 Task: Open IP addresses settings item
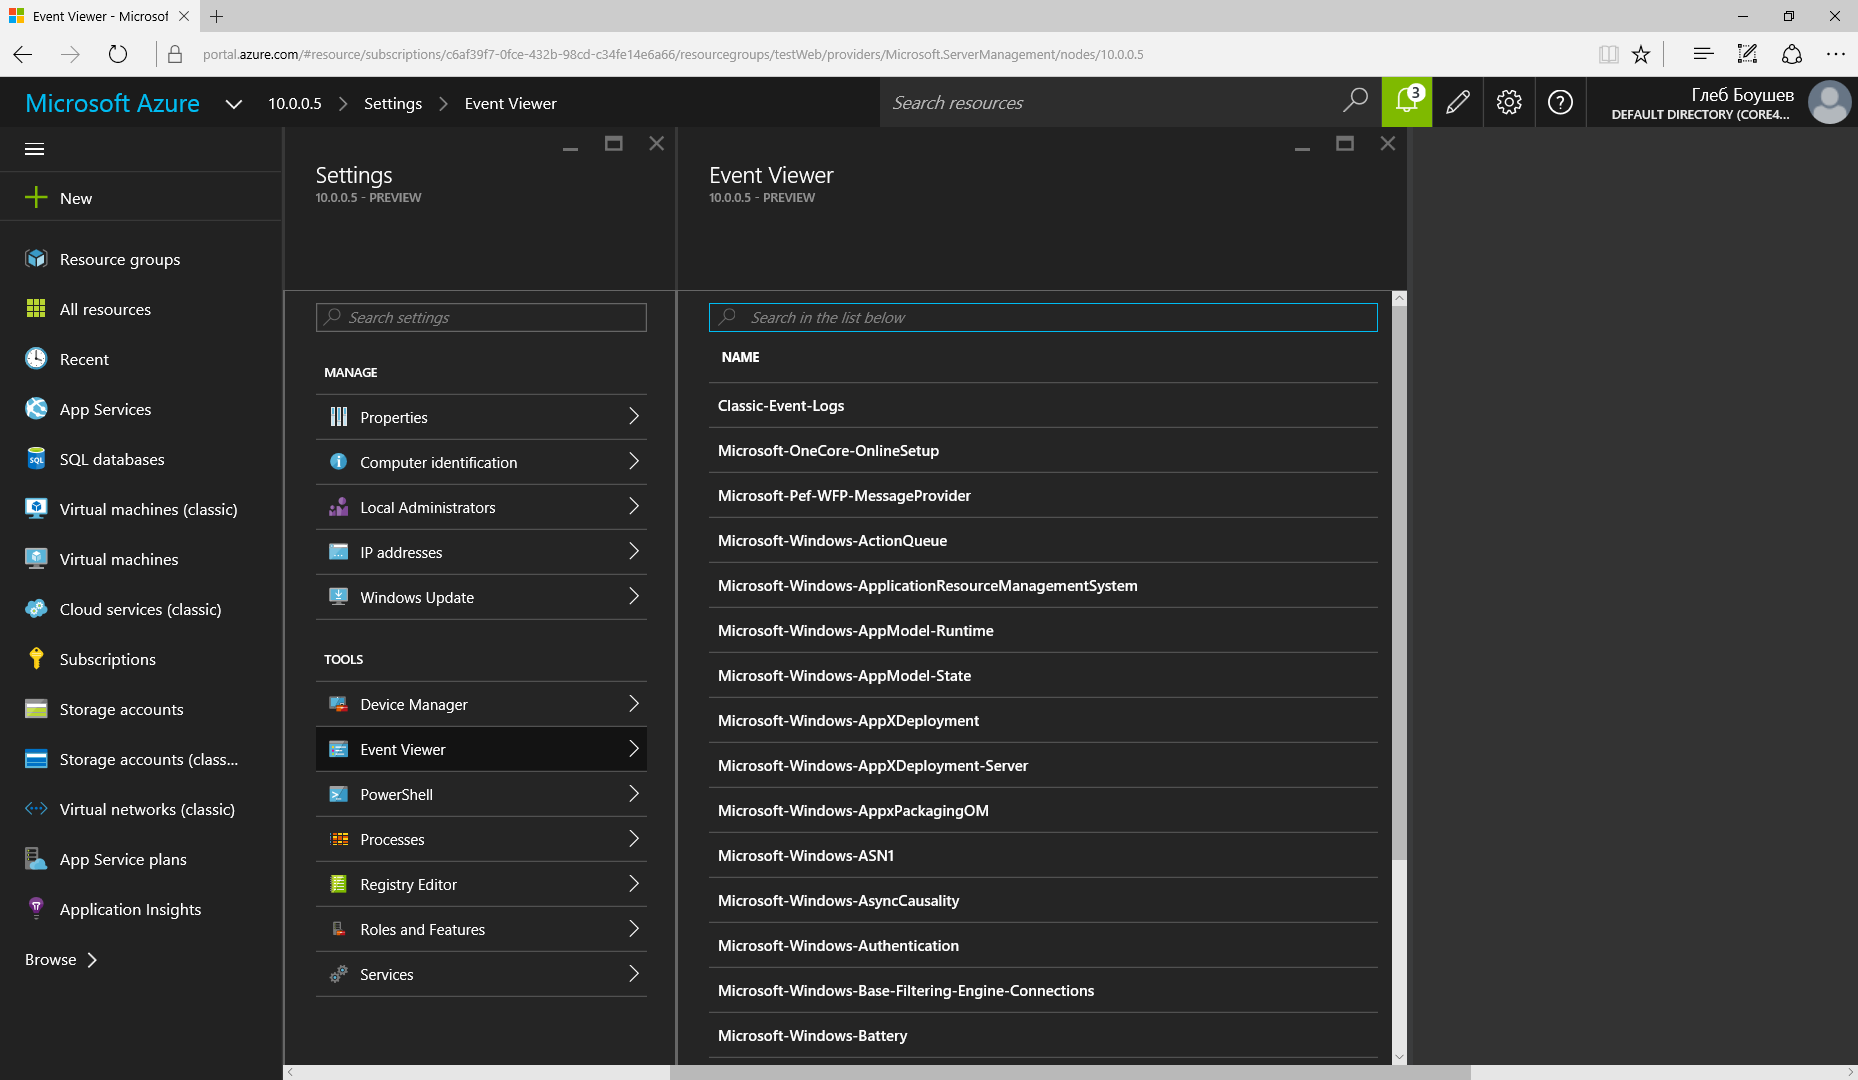[481, 552]
